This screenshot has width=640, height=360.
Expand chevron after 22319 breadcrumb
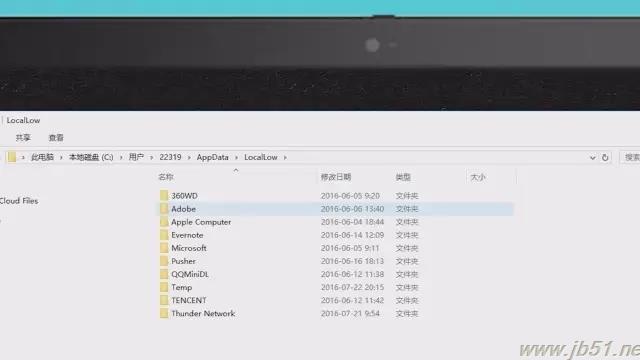(x=189, y=158)
